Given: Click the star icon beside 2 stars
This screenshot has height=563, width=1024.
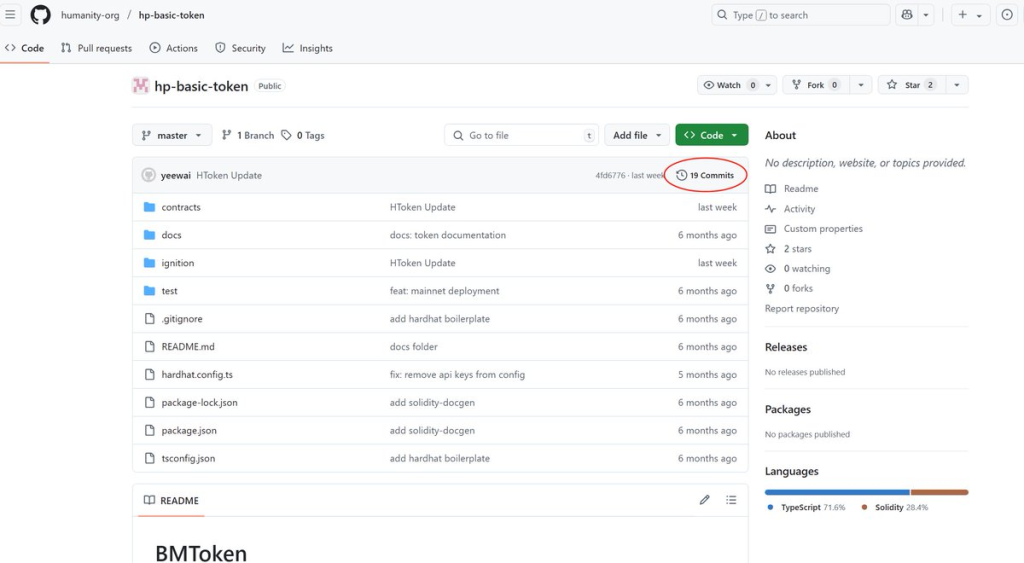Looking at the screenshot, I should tap(771, 249).
